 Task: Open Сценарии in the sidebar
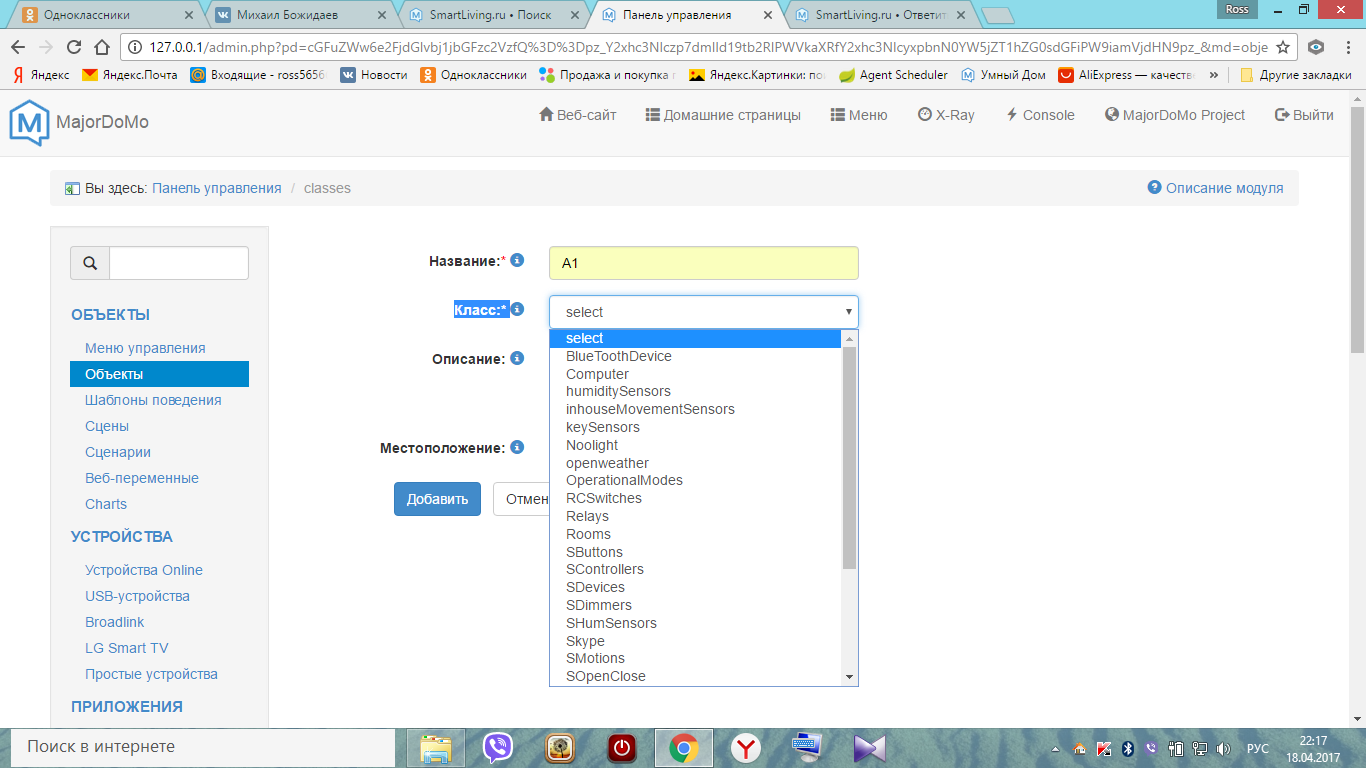118,452
